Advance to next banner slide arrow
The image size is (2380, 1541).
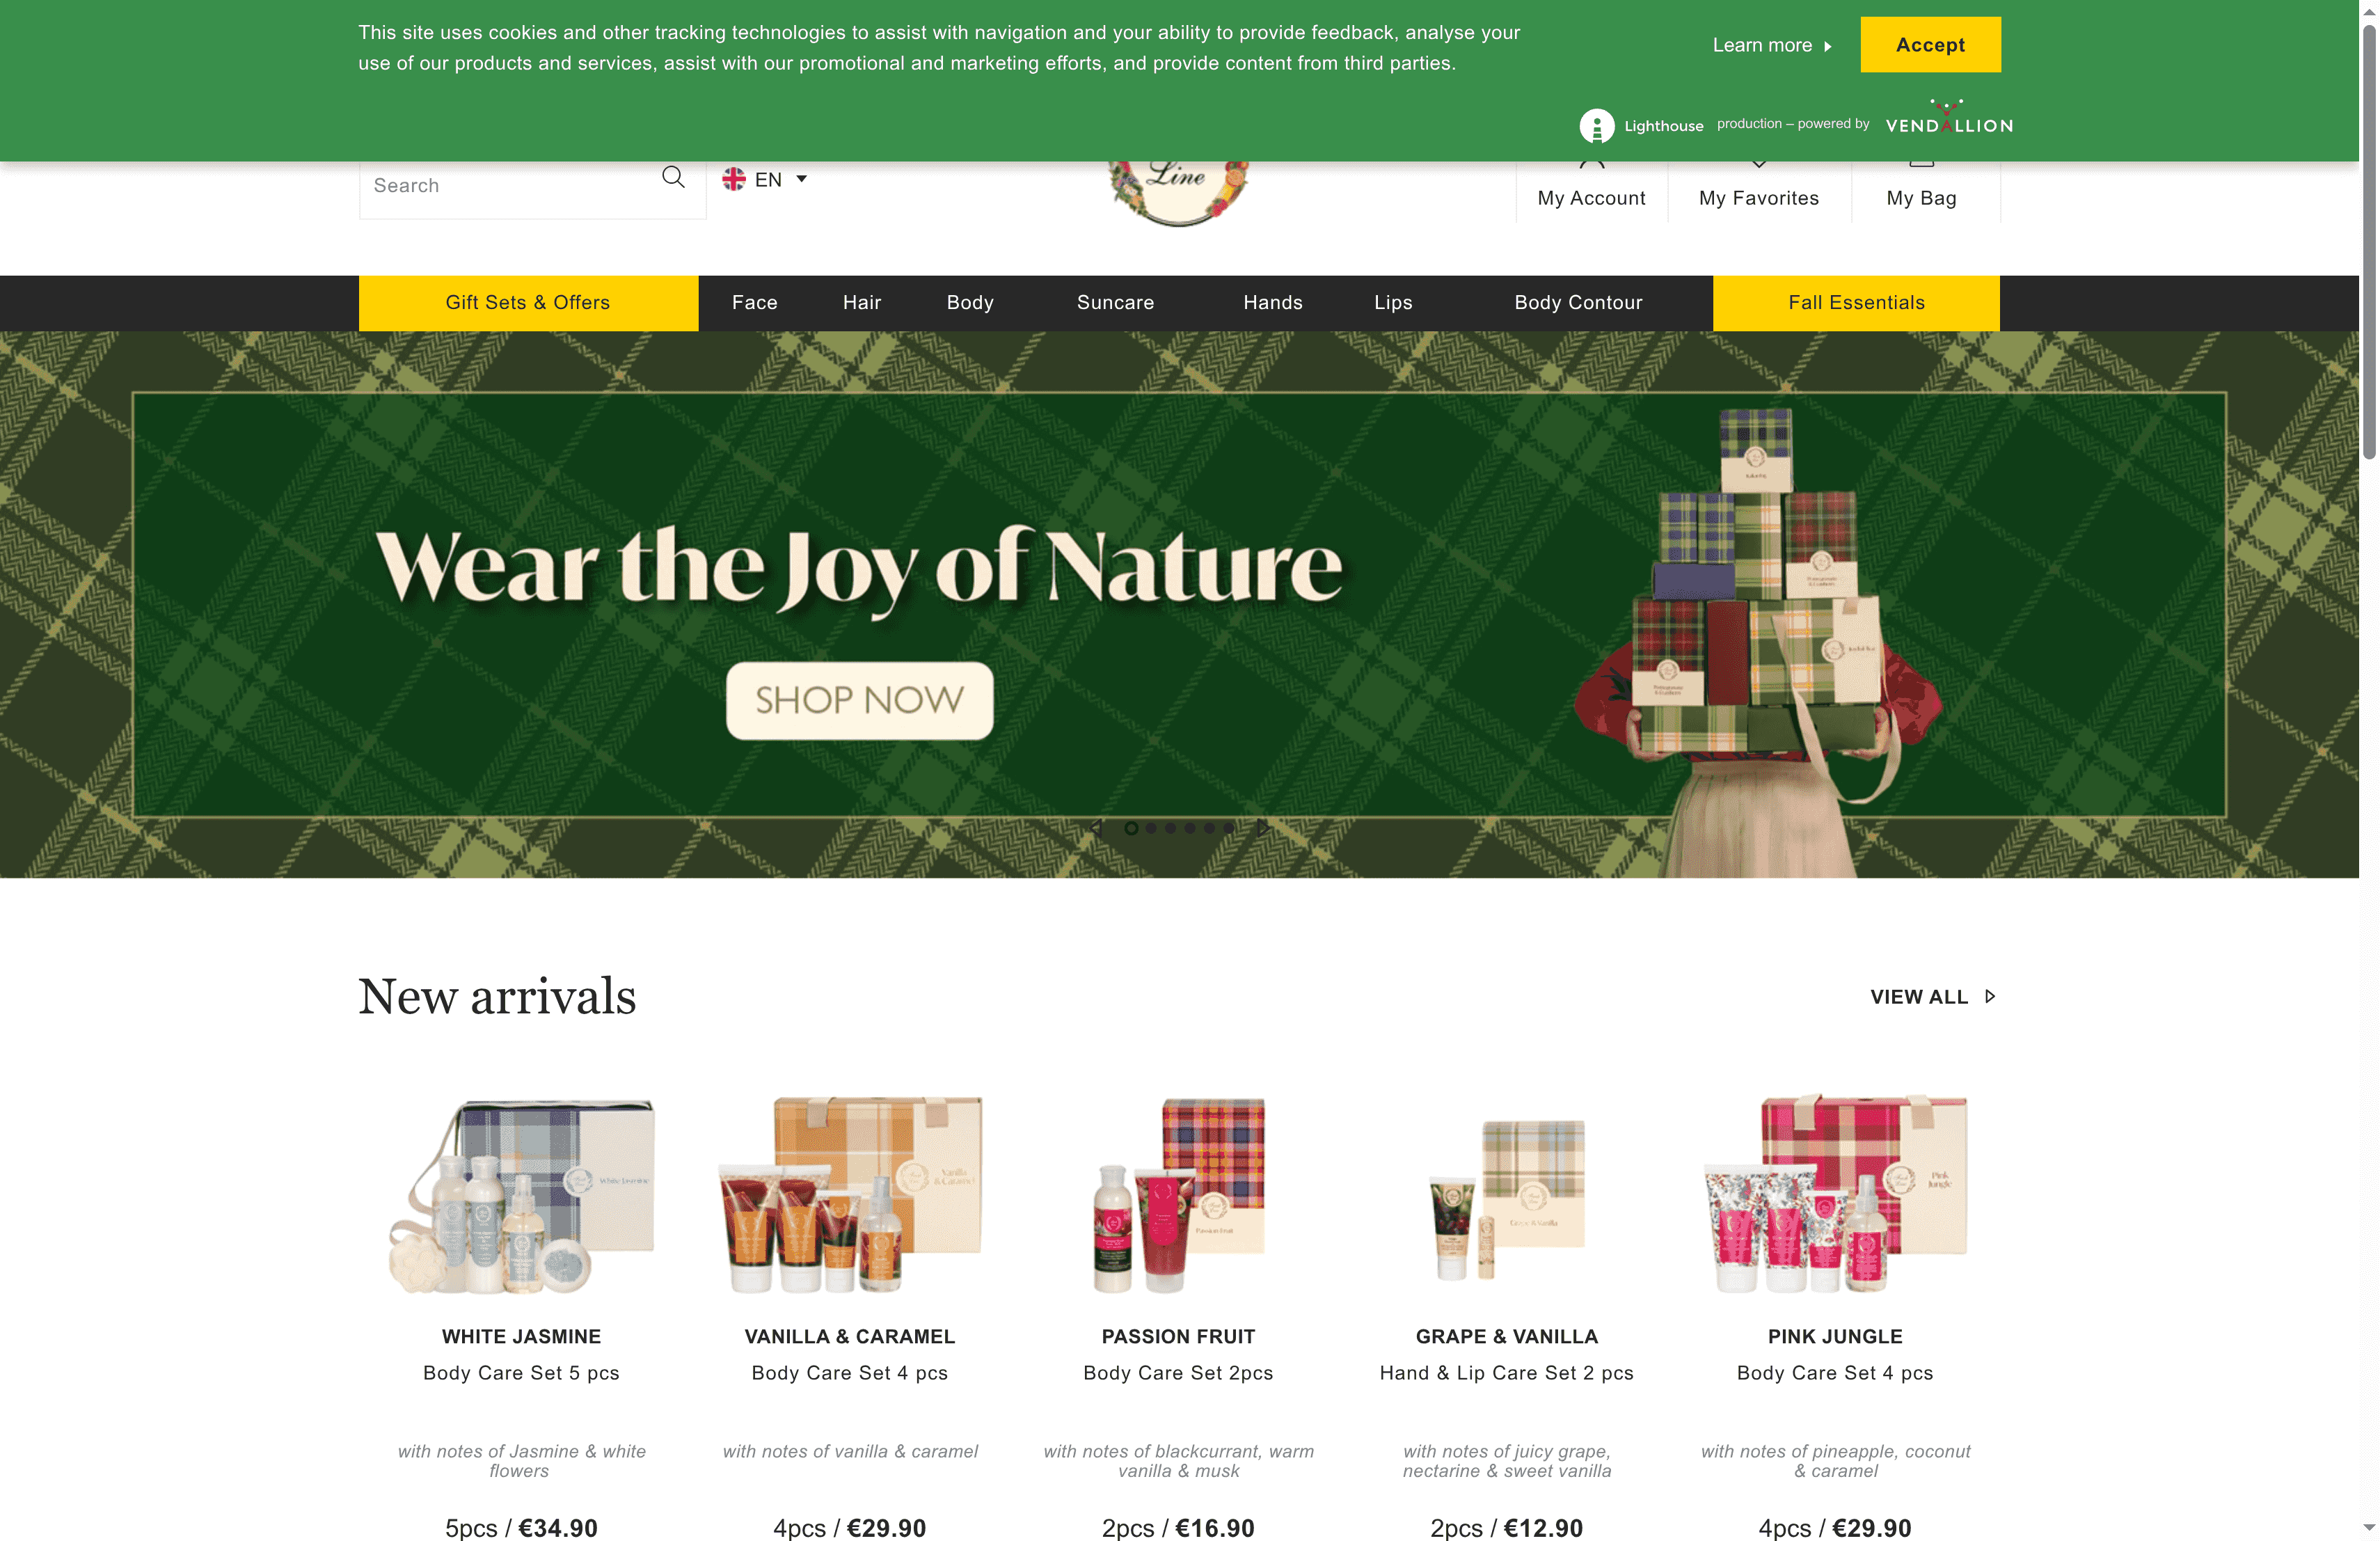click(1264, 828)
